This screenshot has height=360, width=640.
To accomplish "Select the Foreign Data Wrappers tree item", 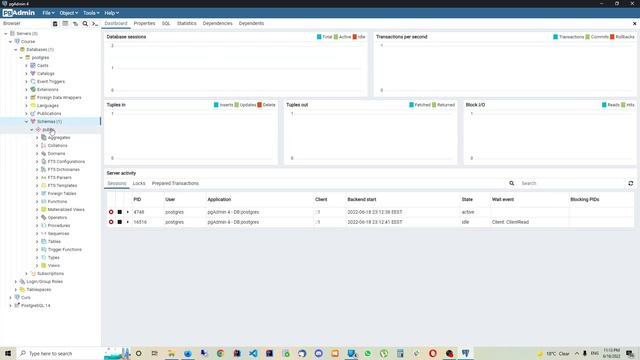I will (59, 98).
